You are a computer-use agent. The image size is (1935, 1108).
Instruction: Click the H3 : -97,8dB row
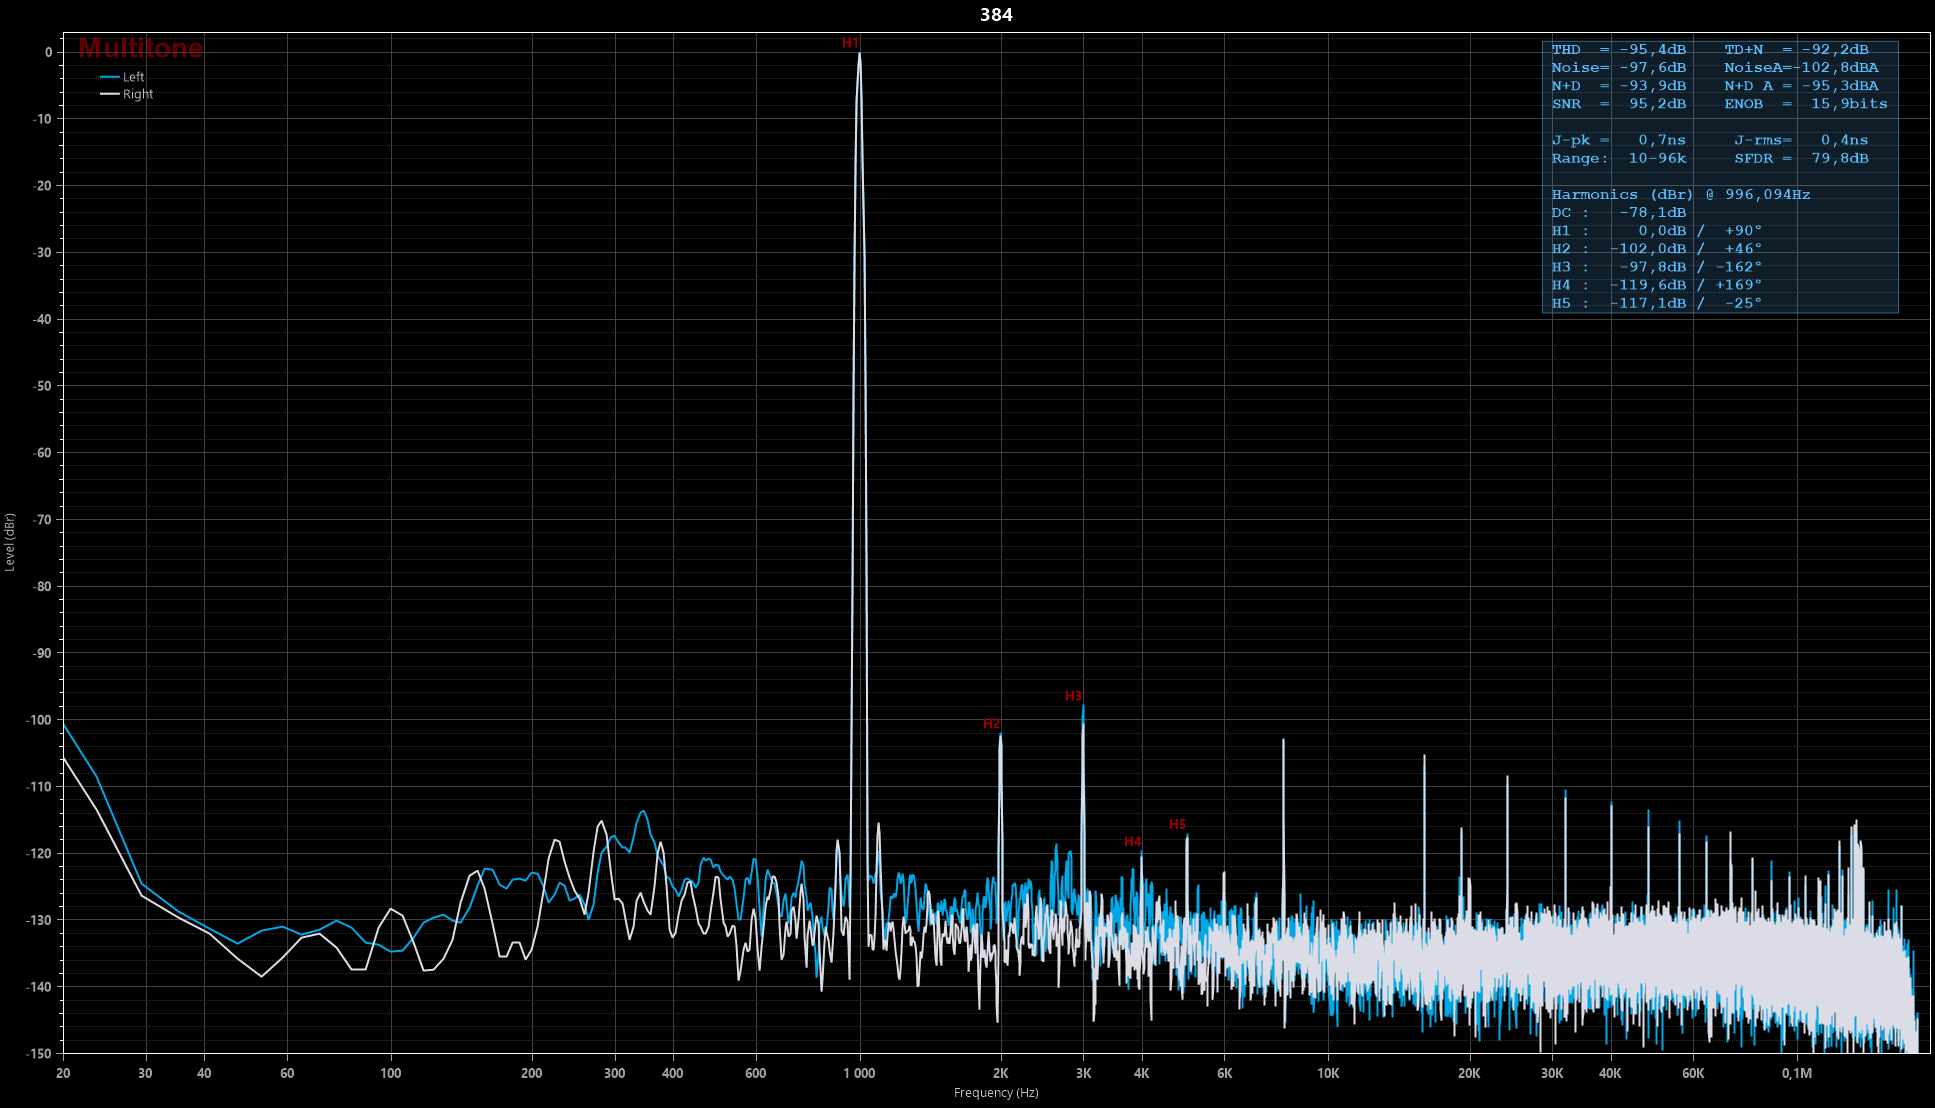(x=1657, y=266)
